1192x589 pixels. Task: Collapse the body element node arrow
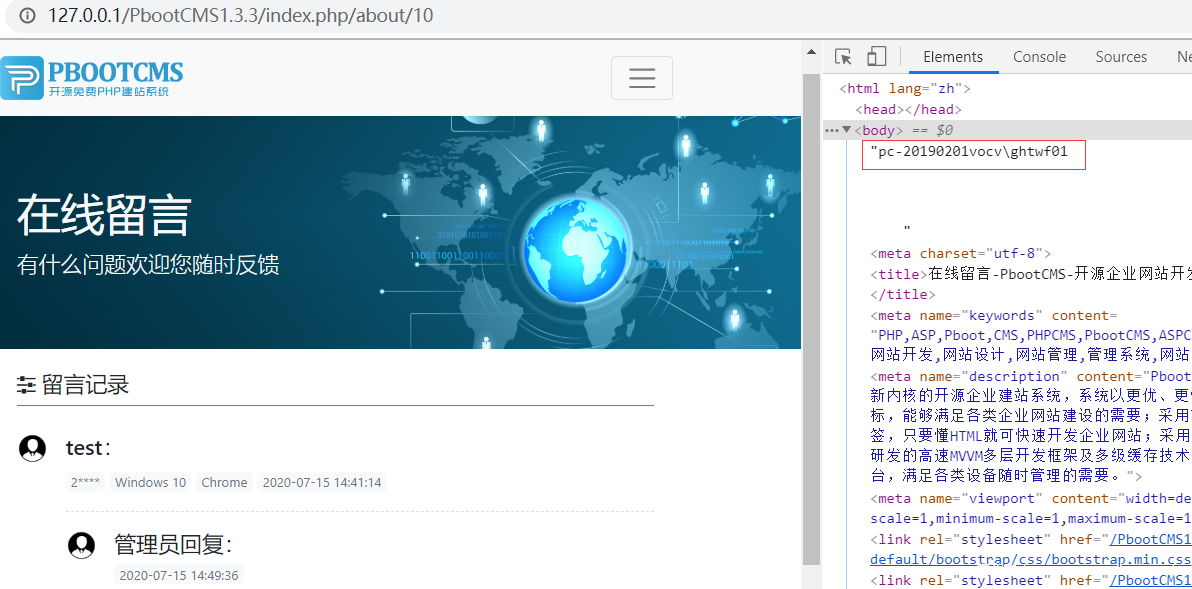pos(847,130)
